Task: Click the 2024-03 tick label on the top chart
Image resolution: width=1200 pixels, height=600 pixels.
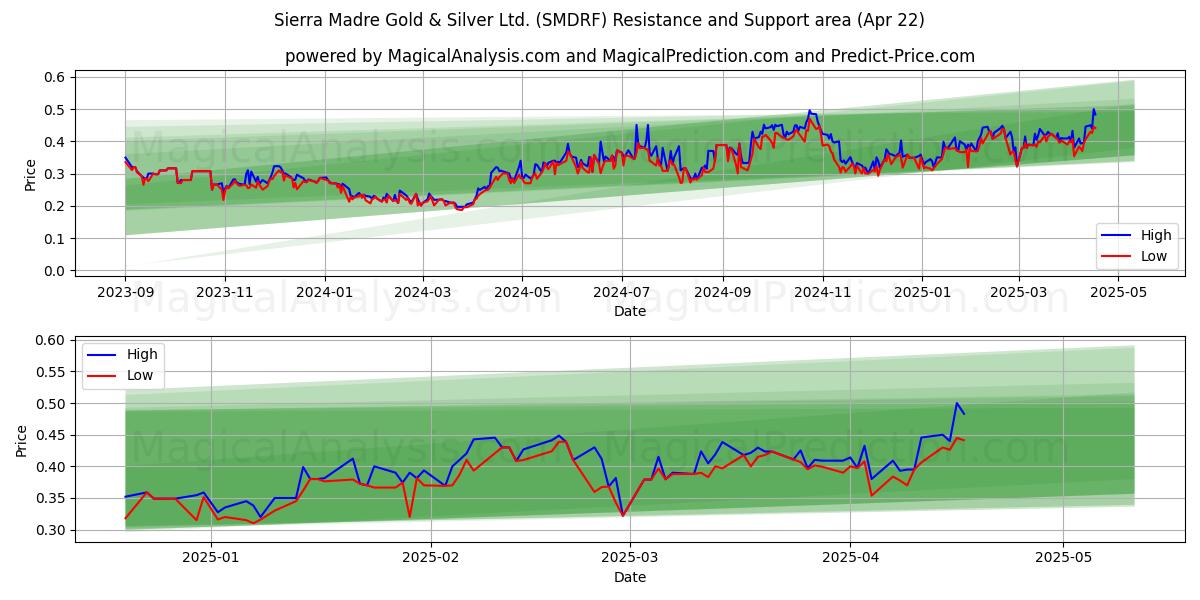Action: [422, 292]
